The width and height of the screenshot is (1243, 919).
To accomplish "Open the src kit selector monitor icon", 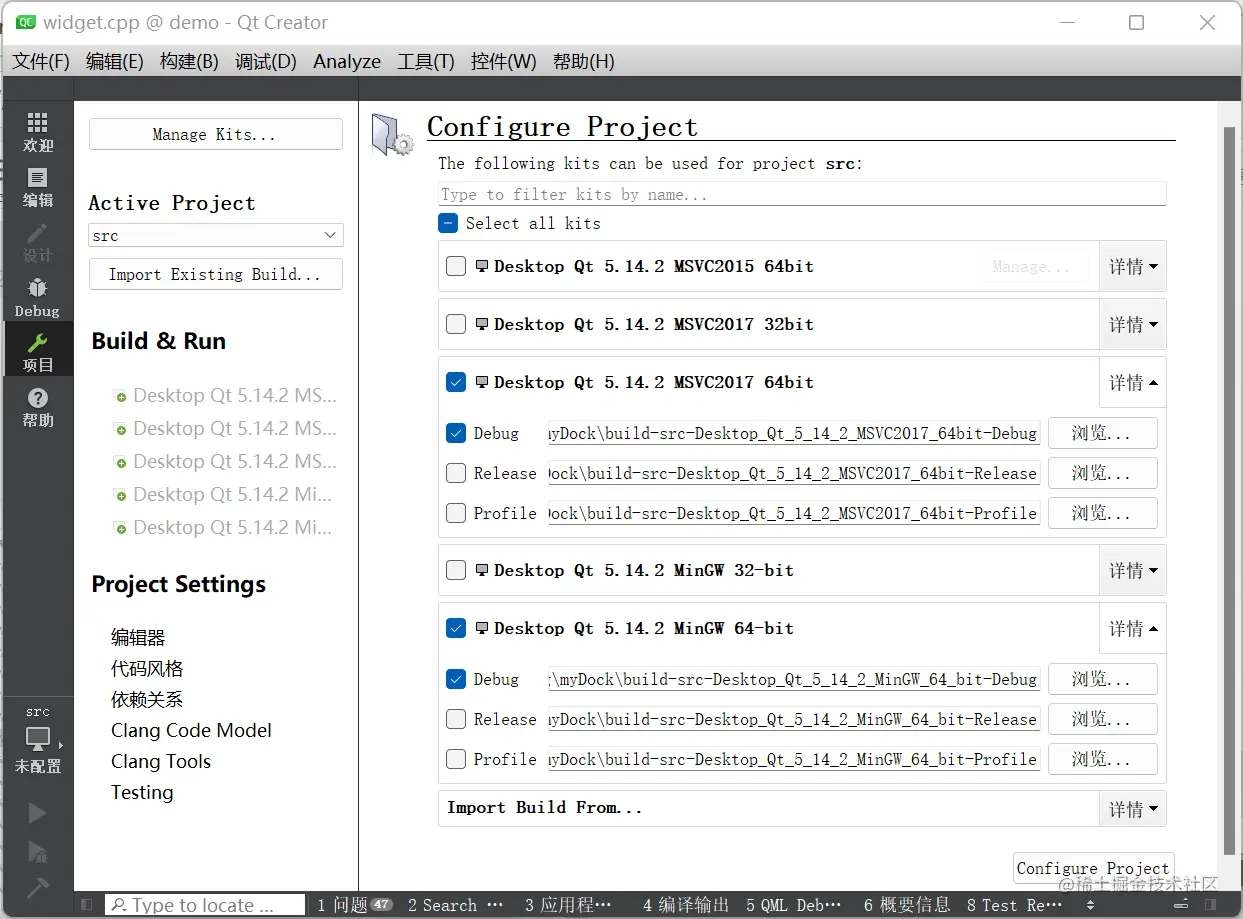I will click(37, 741).
